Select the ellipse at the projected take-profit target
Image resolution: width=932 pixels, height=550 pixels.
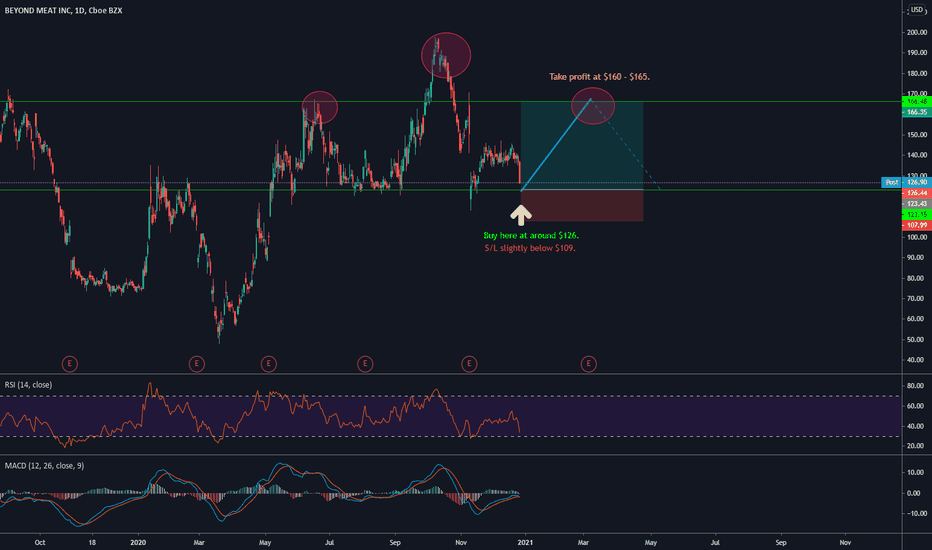593,106
